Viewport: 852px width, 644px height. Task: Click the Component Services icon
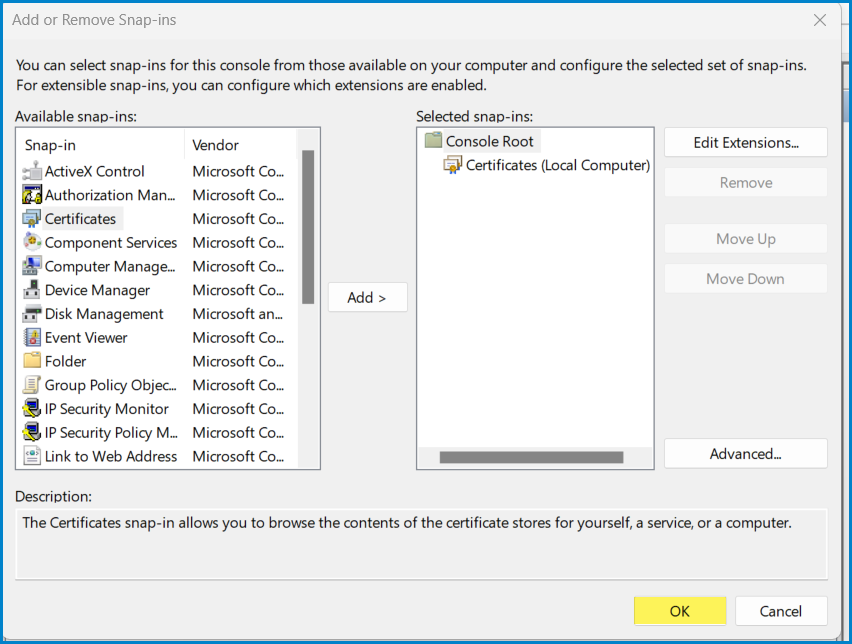pos(32,242)
